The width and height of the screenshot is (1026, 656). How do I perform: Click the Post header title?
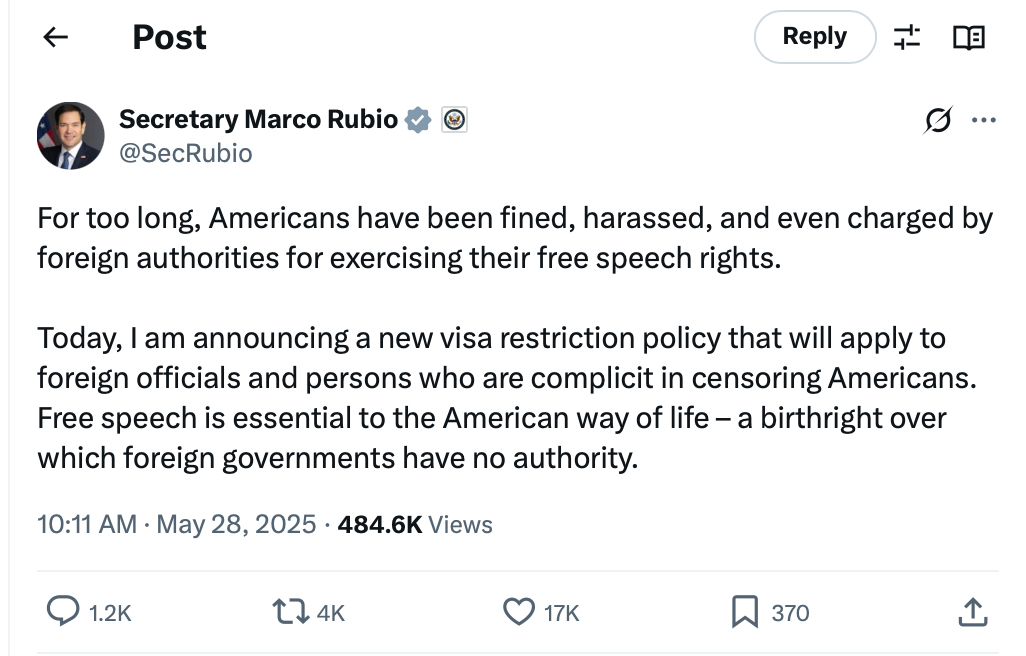click(169, 37)
